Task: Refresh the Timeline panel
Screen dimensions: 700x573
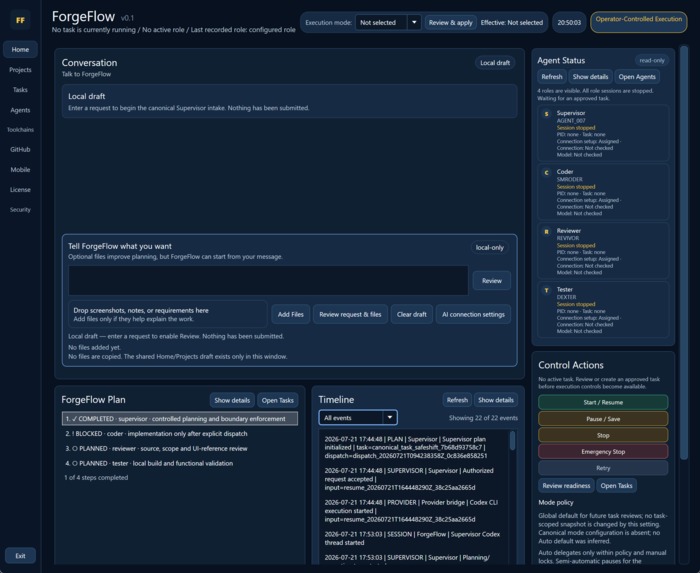Action: 457,400
